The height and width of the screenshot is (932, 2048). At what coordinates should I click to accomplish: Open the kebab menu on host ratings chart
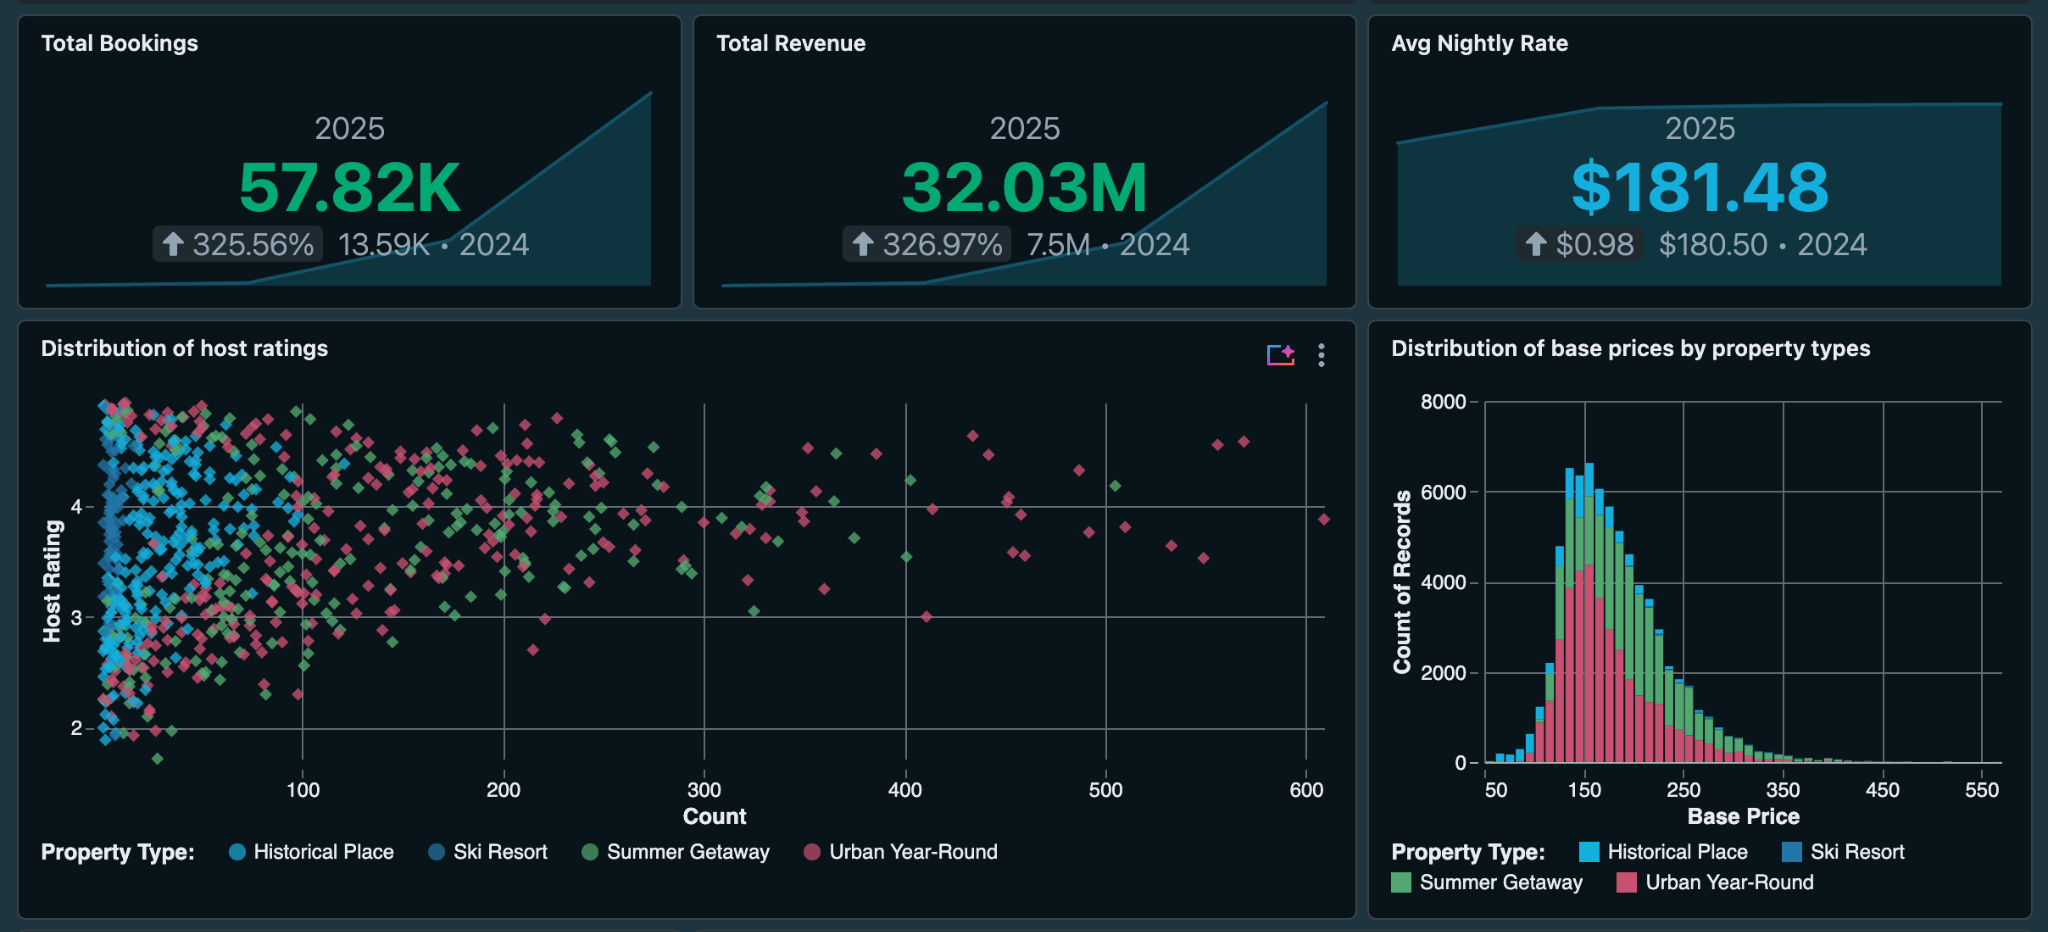1321,355
